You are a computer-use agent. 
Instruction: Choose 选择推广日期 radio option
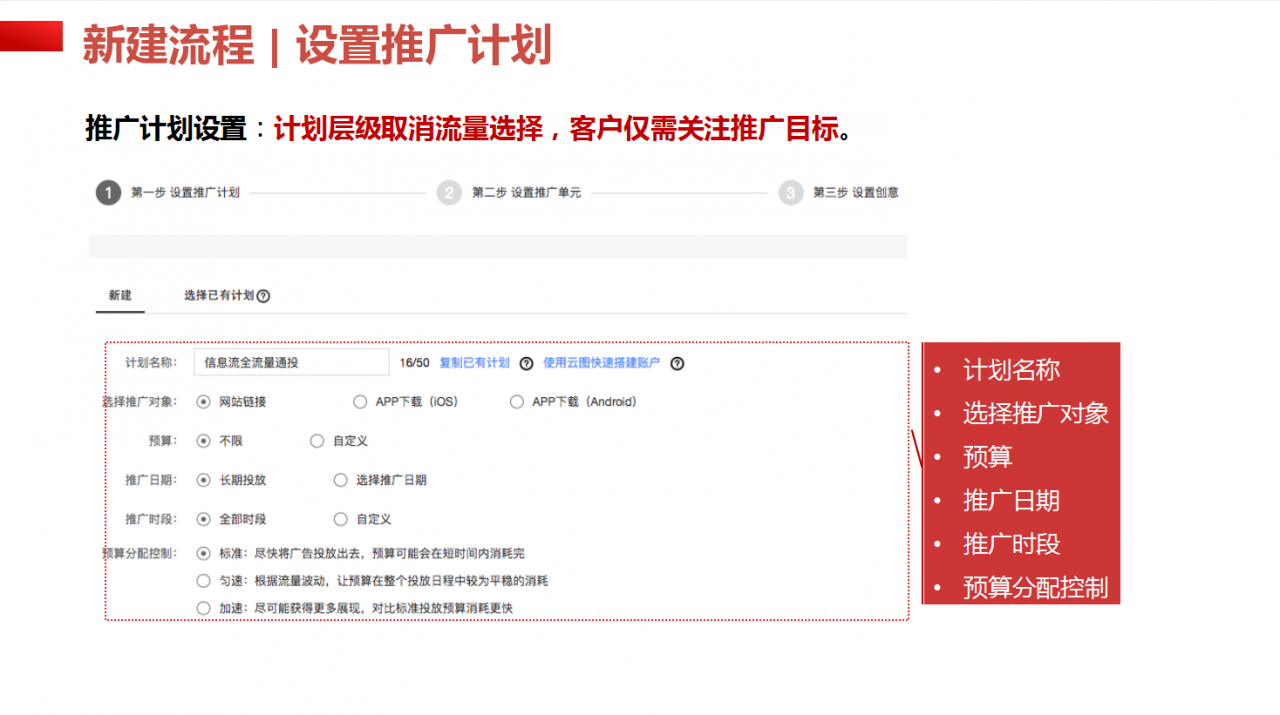341,480
